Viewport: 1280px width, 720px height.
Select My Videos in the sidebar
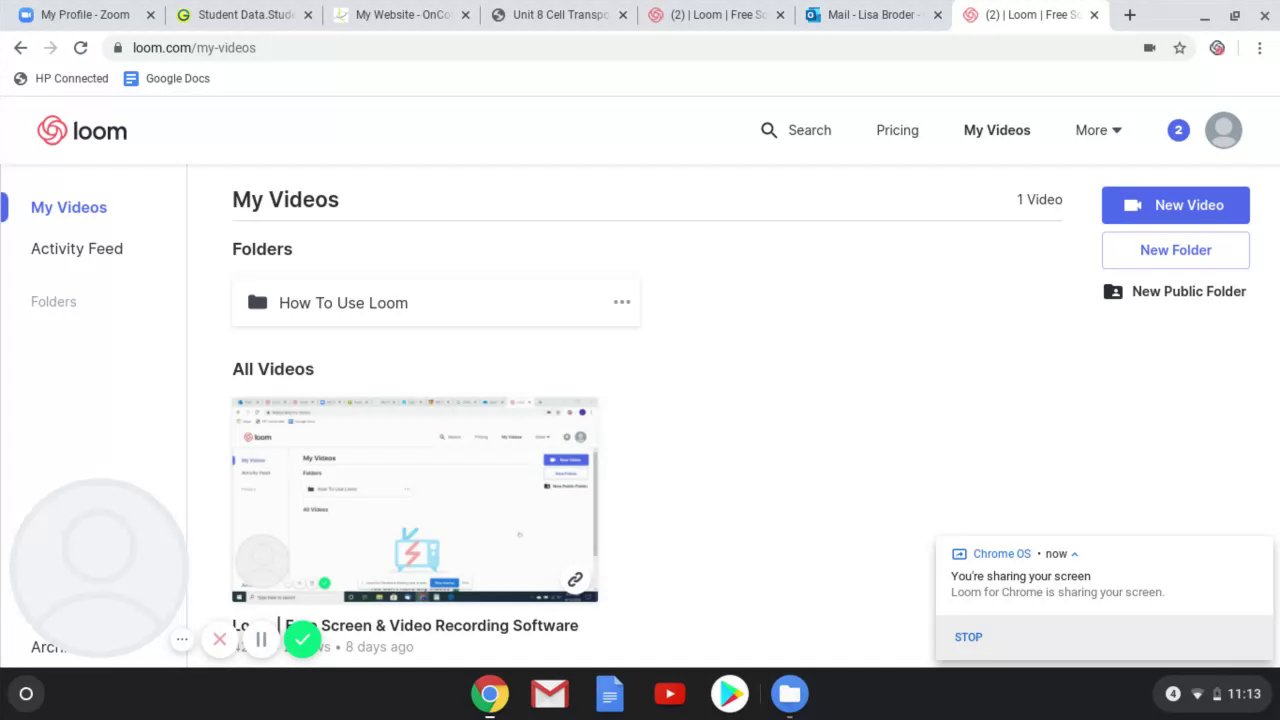point(69,207)
